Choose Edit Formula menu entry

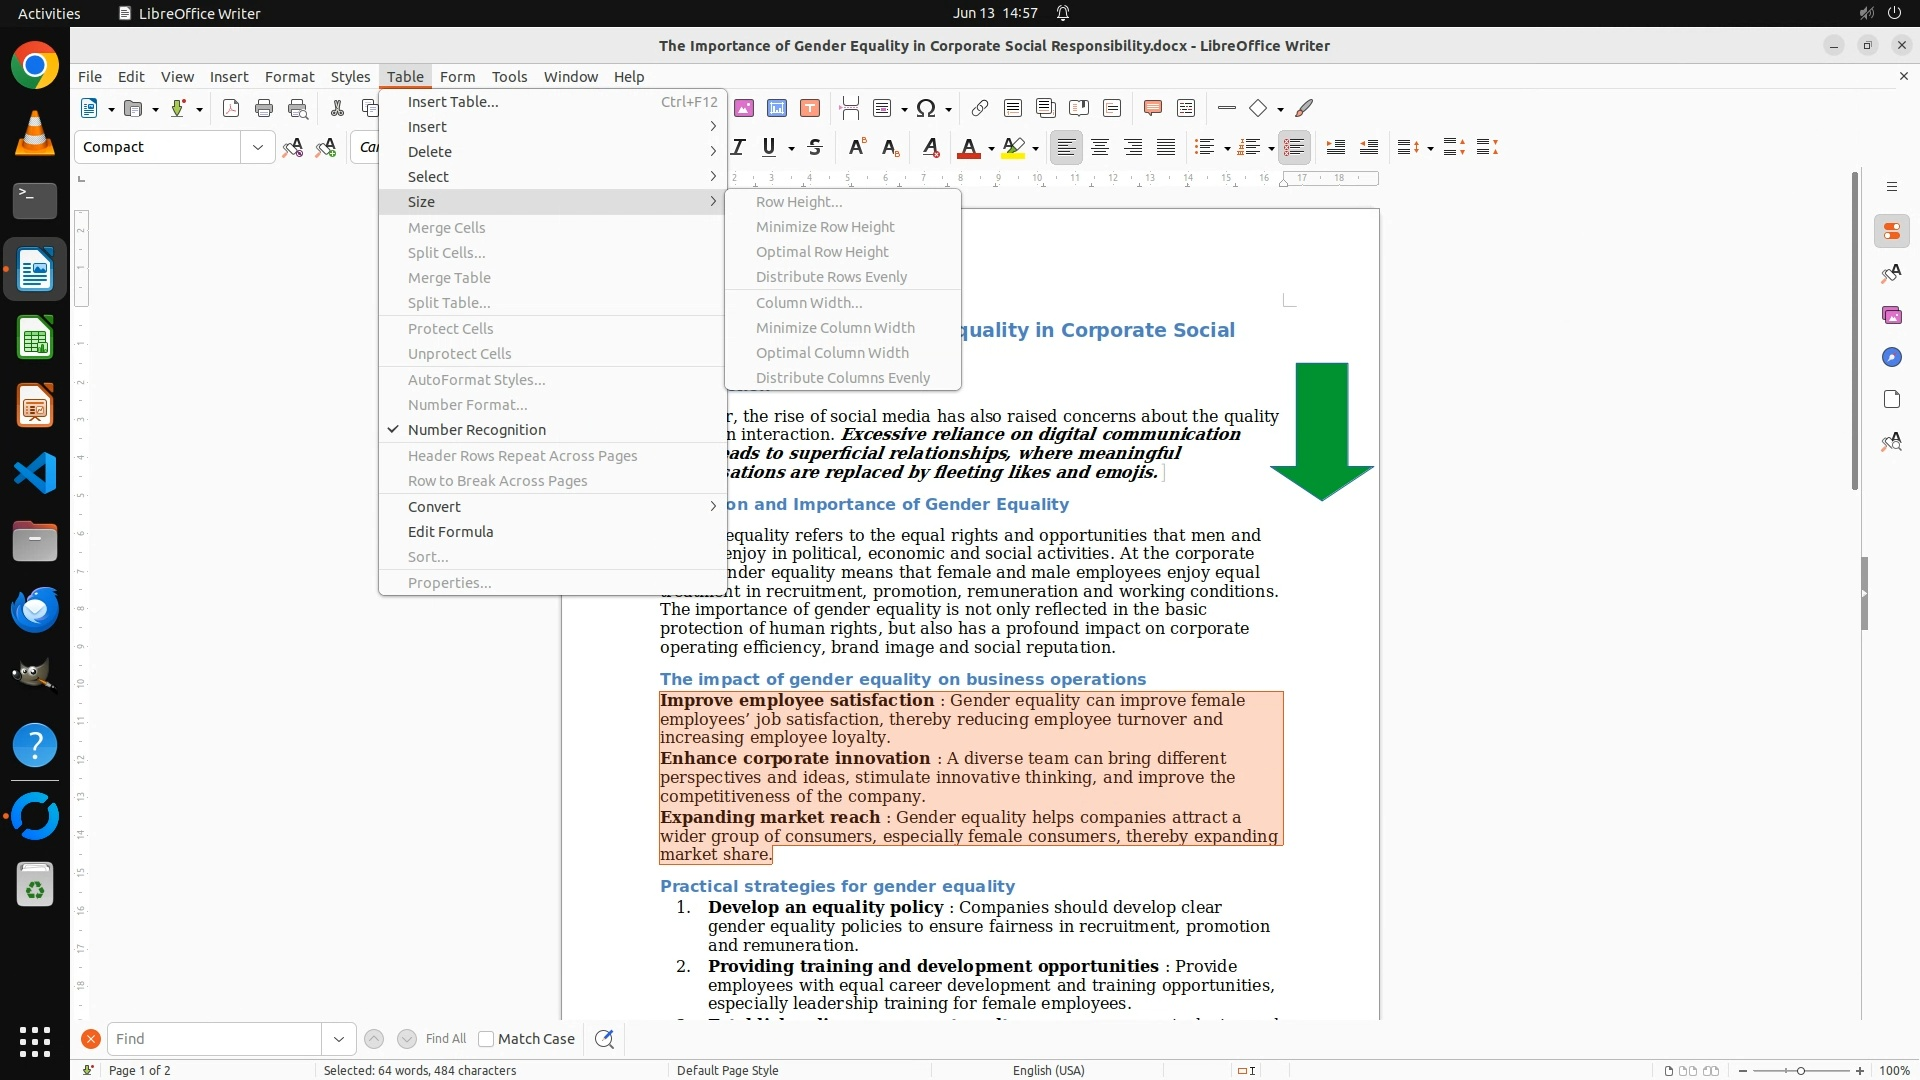(450, 532)
